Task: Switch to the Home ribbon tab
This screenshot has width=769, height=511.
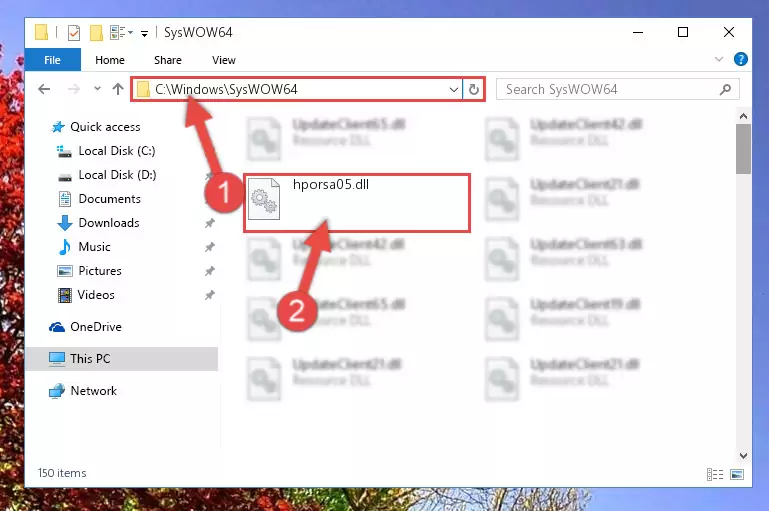Action: point(110,60)
